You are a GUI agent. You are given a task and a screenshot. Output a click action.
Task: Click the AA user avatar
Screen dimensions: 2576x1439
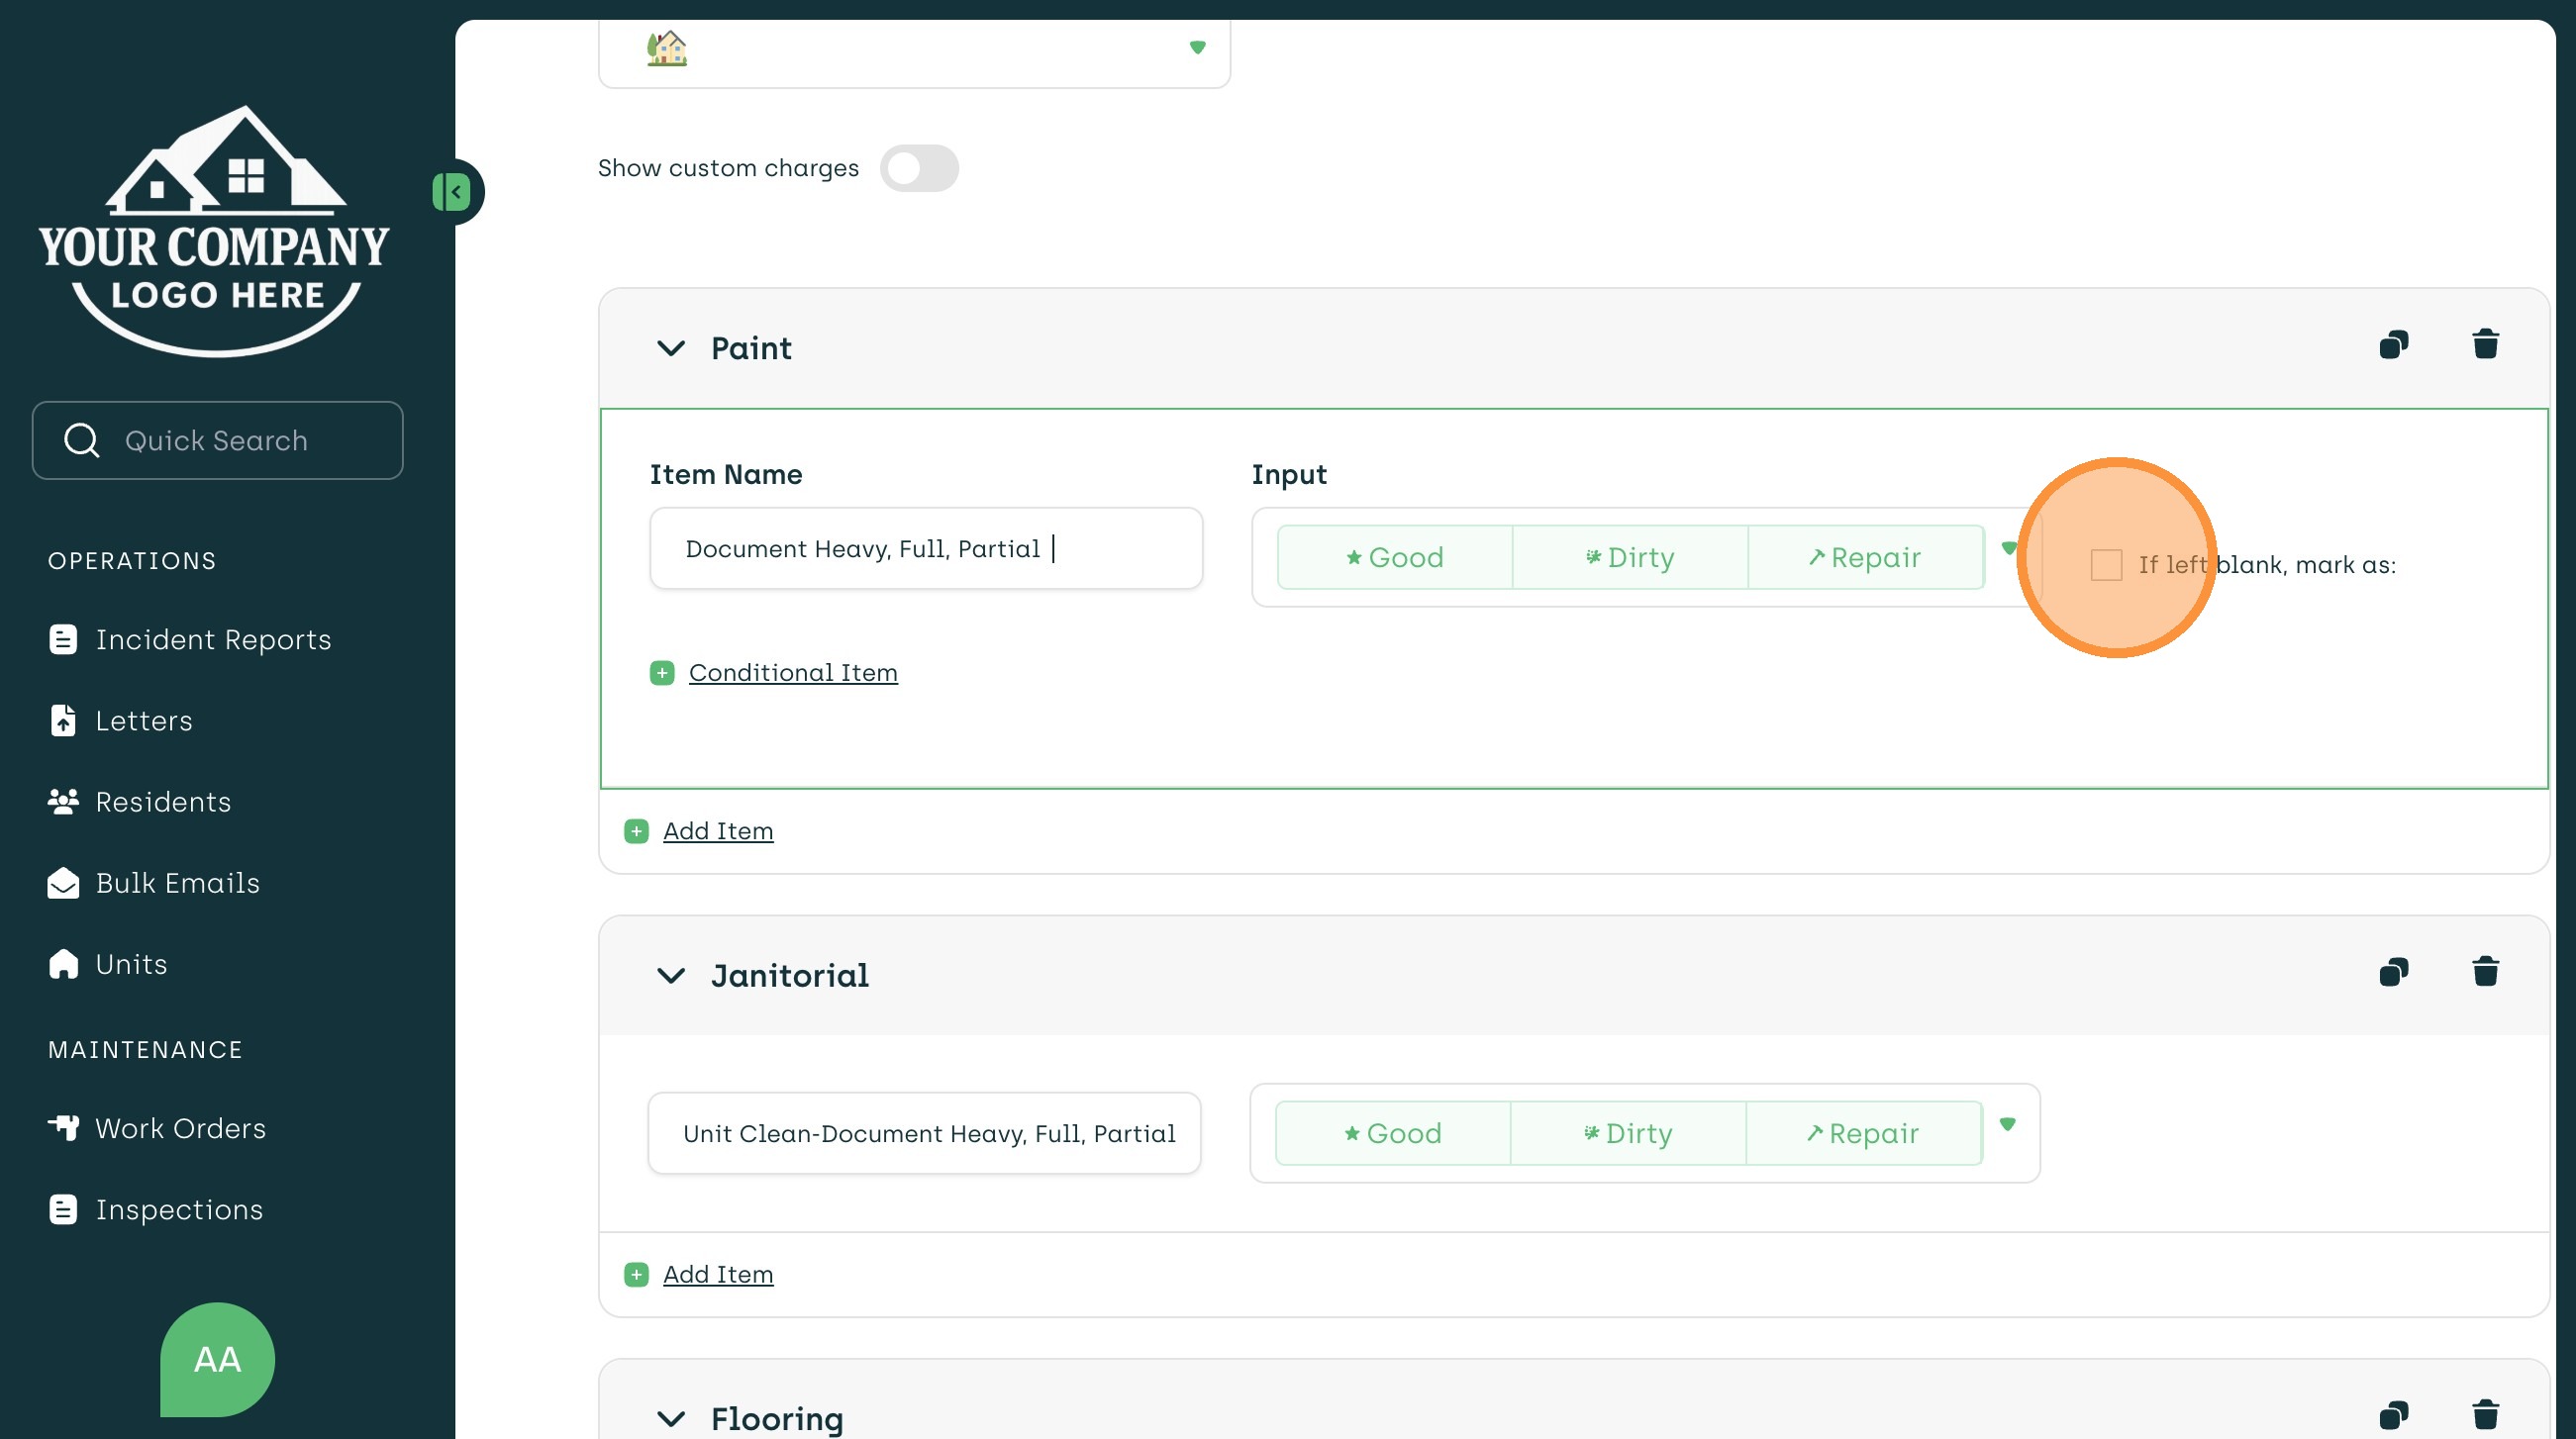217,1359
